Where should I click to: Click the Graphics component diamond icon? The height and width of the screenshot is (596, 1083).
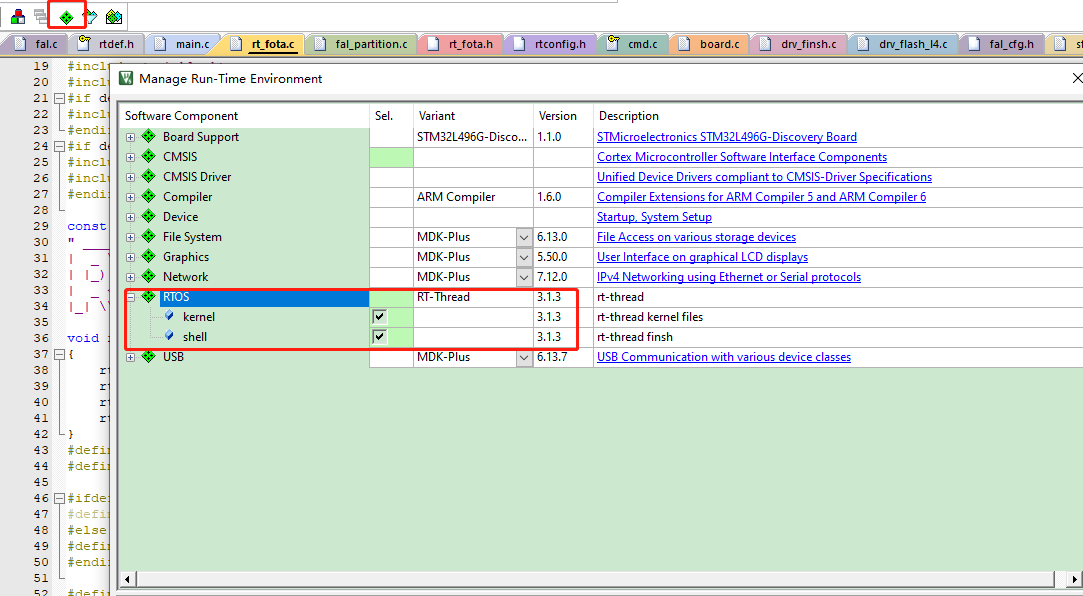[x=148, y=256]
